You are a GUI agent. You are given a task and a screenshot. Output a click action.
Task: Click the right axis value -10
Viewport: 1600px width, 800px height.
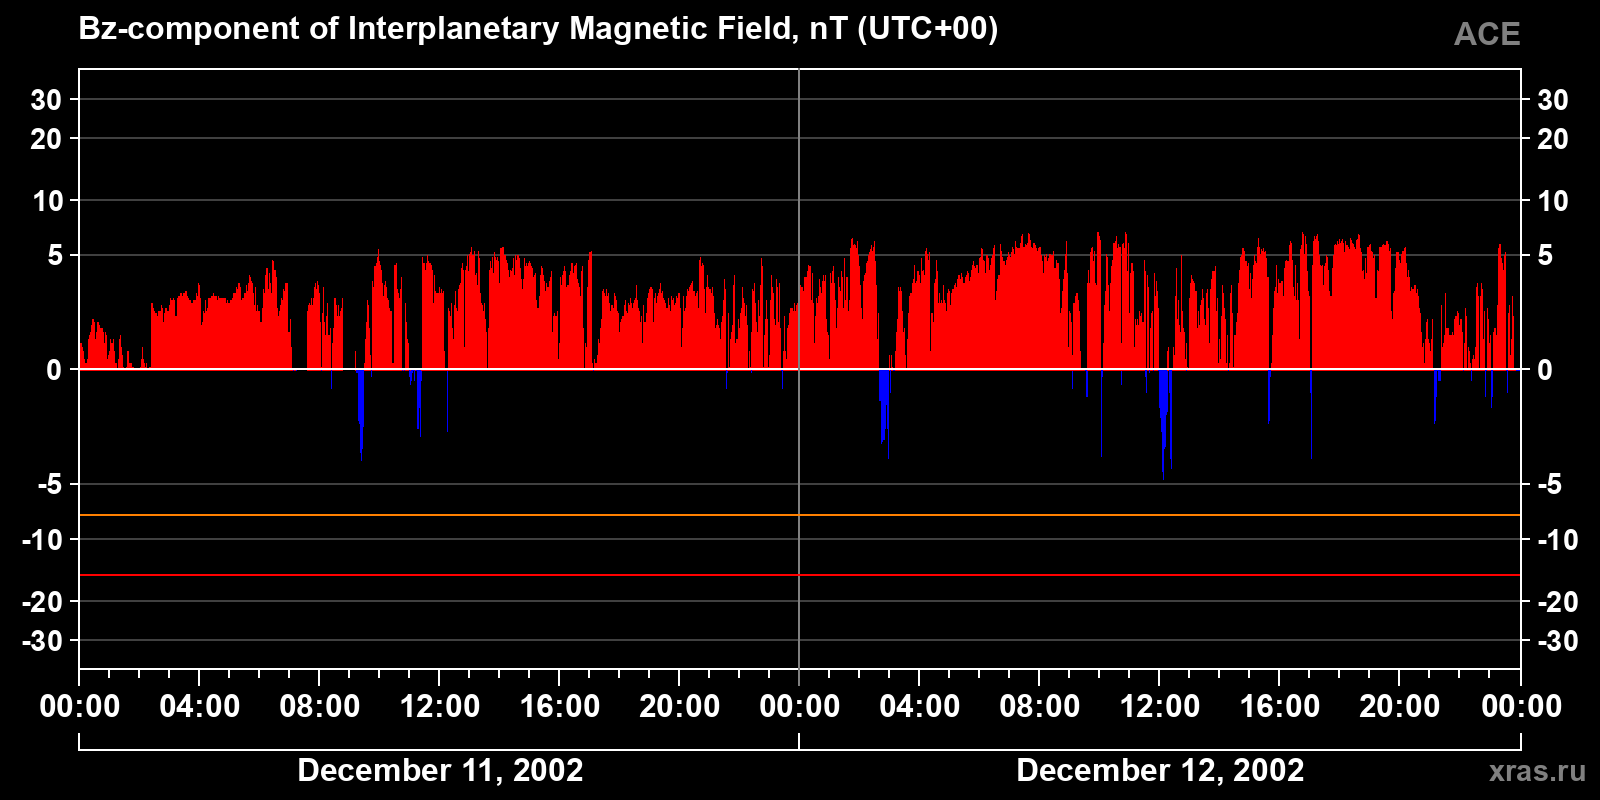tap(1557, 540)
